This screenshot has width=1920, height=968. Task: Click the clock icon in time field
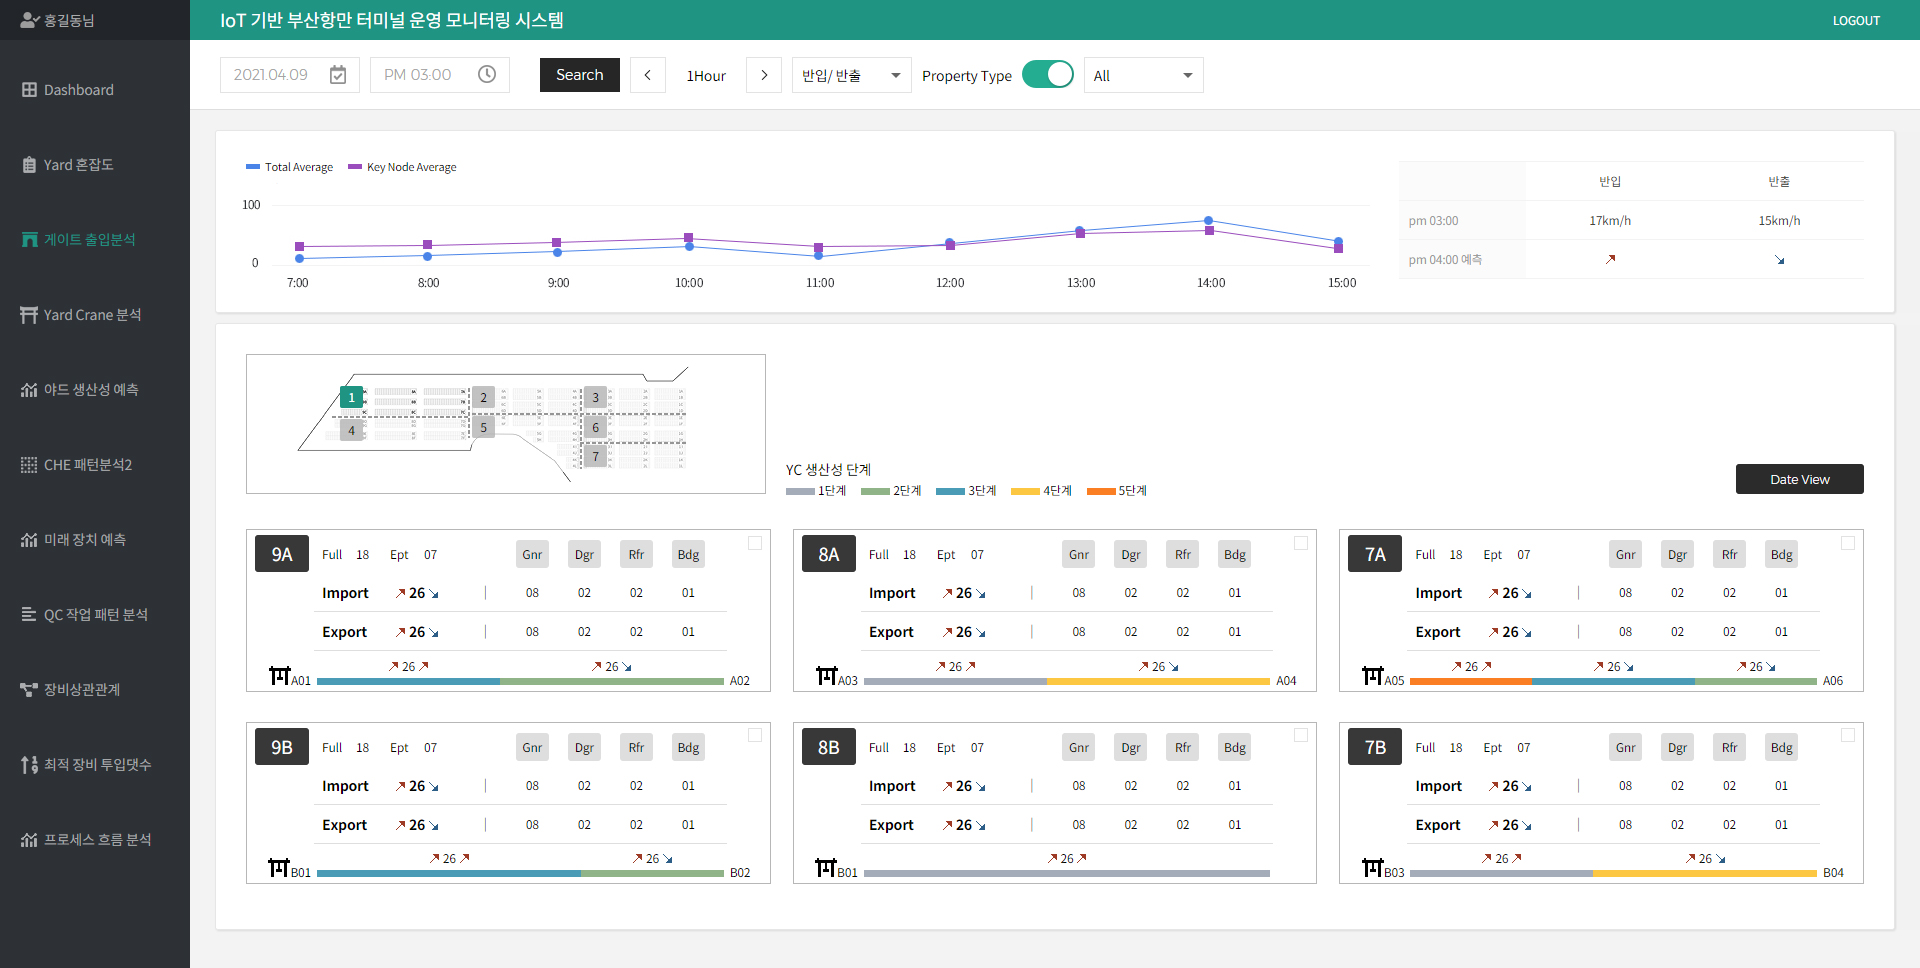[487, 75]
